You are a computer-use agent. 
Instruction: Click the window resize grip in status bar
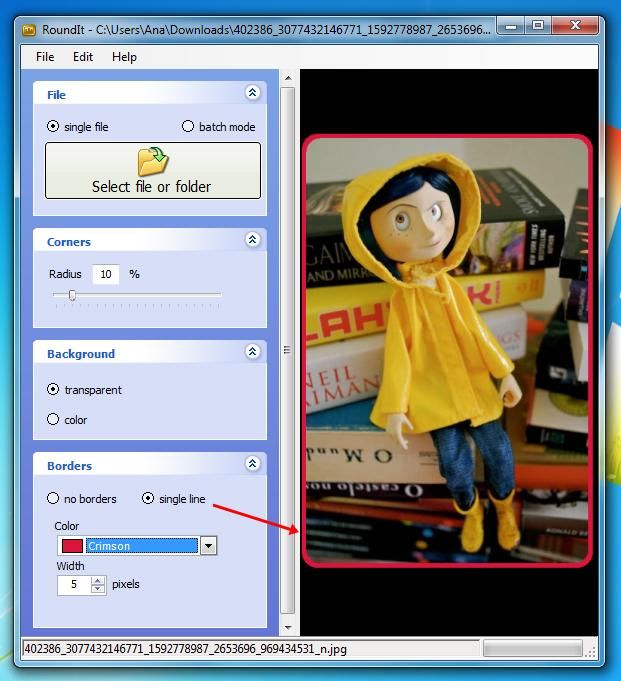(591, 651)
